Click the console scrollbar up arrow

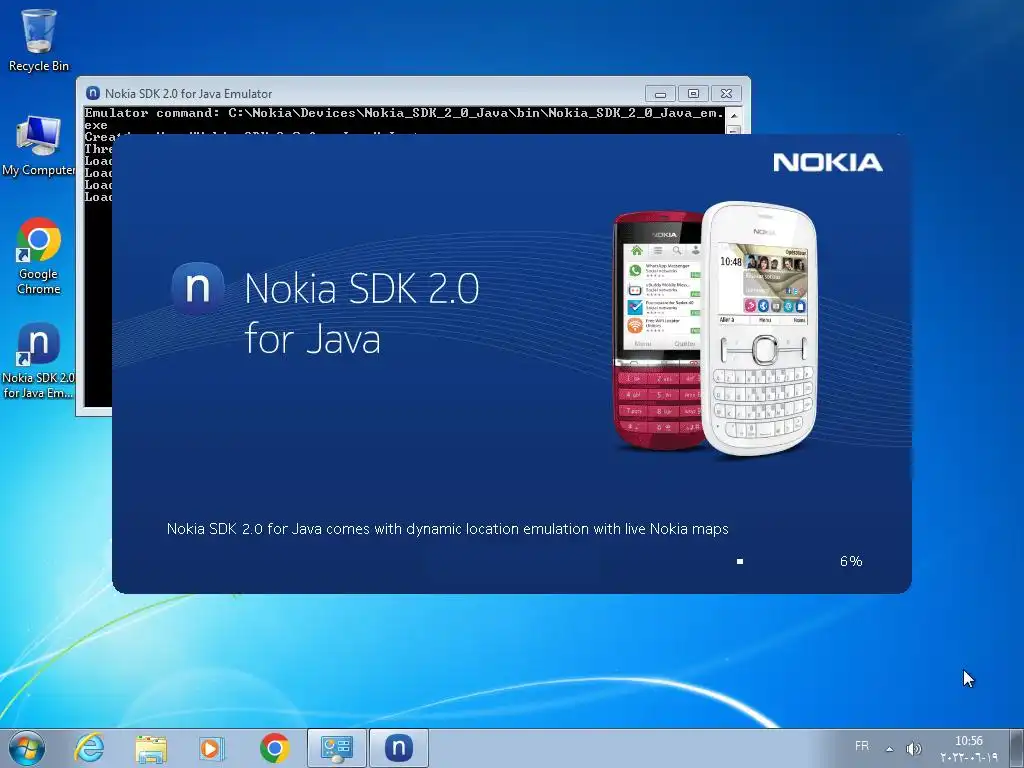(734, 116)
